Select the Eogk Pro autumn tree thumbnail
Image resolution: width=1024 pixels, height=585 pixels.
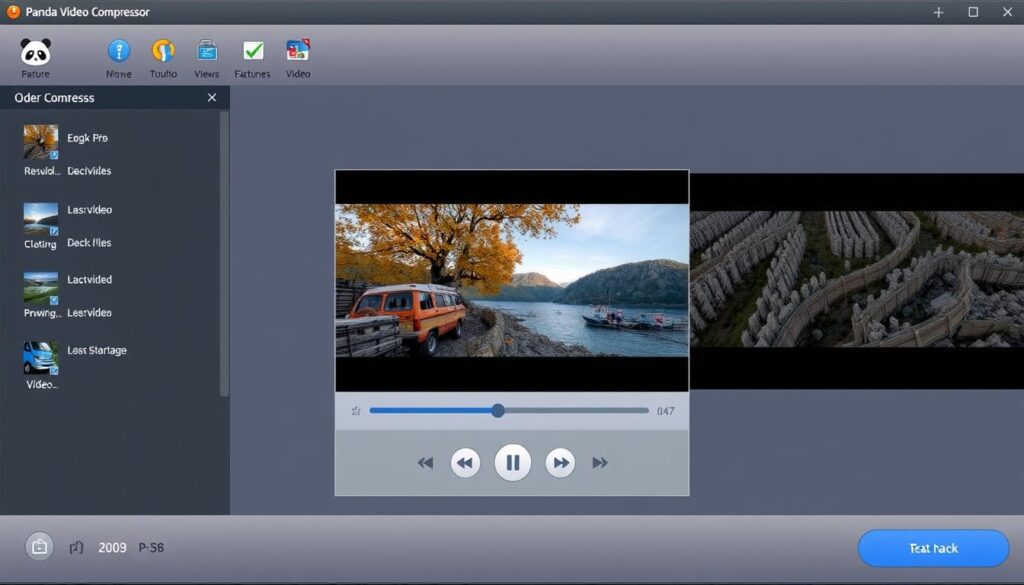click(x=41, y=142)
